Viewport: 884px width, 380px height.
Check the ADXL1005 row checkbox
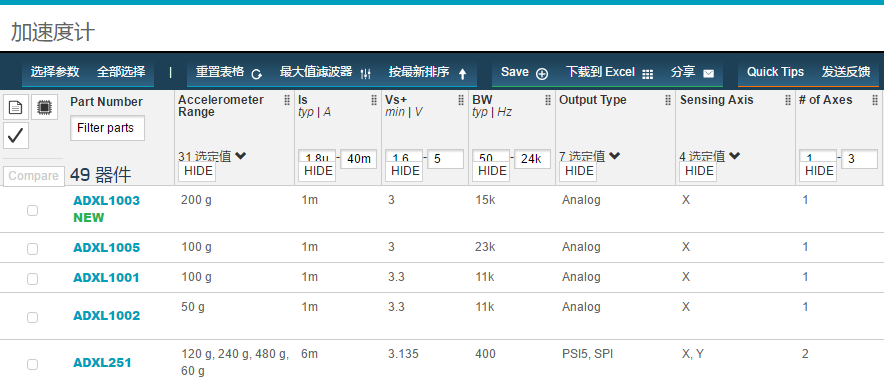[x=33, y=249]
